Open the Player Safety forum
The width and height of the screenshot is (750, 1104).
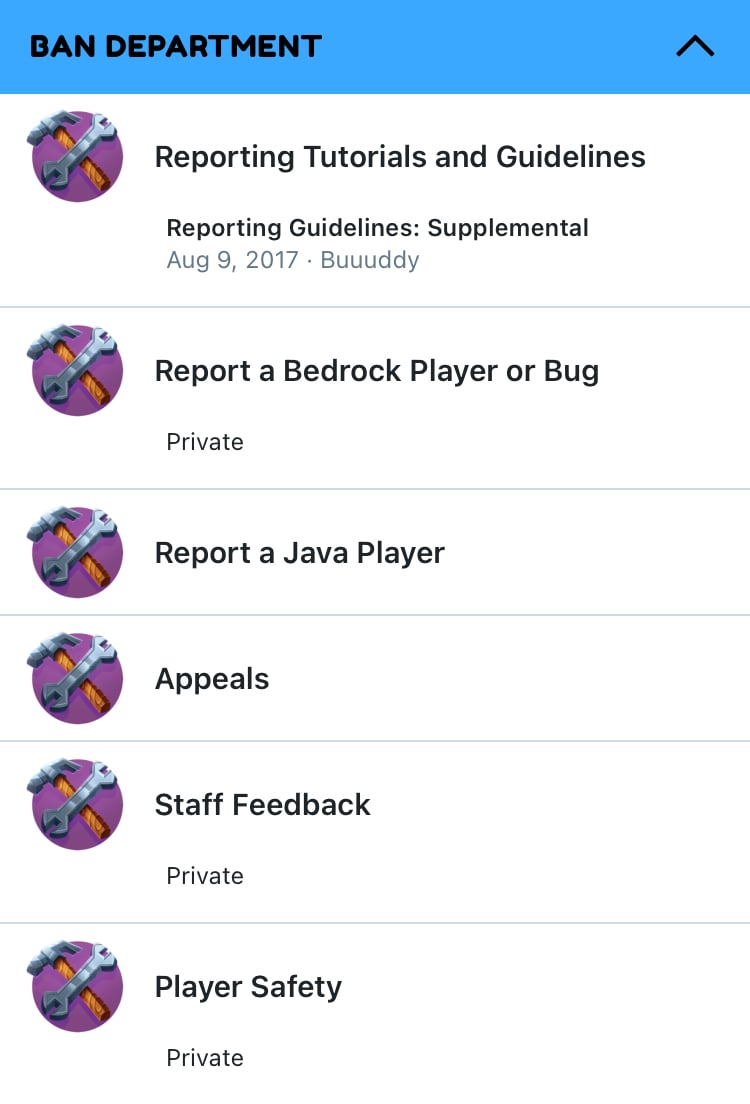point(248,987)
